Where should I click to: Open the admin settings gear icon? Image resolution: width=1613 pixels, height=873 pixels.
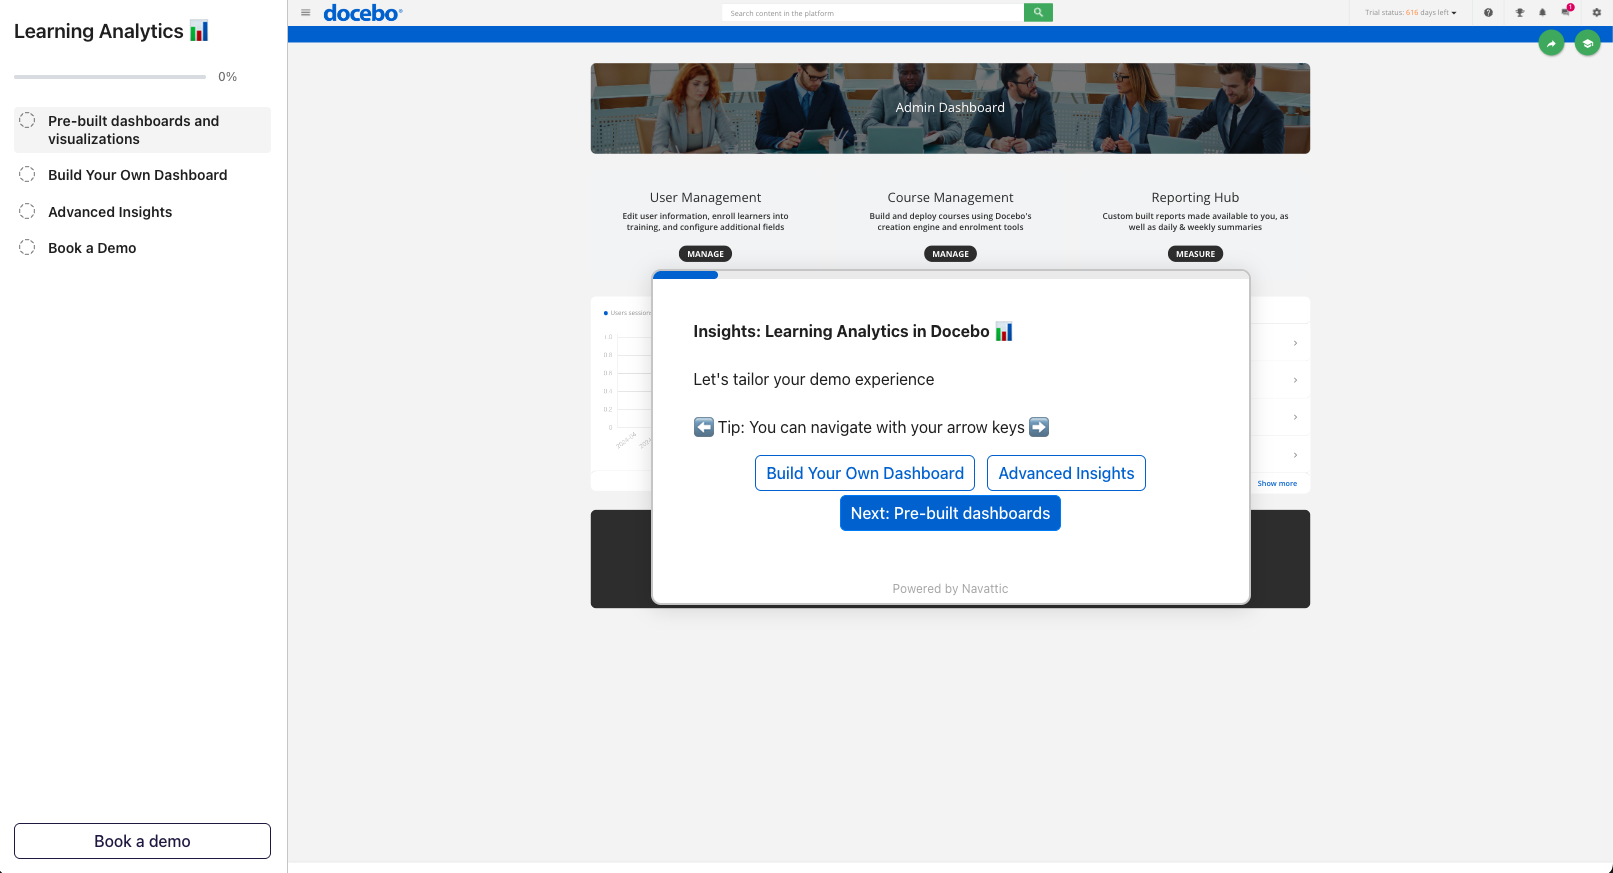pyautogui.click(x=1596, y=13)
